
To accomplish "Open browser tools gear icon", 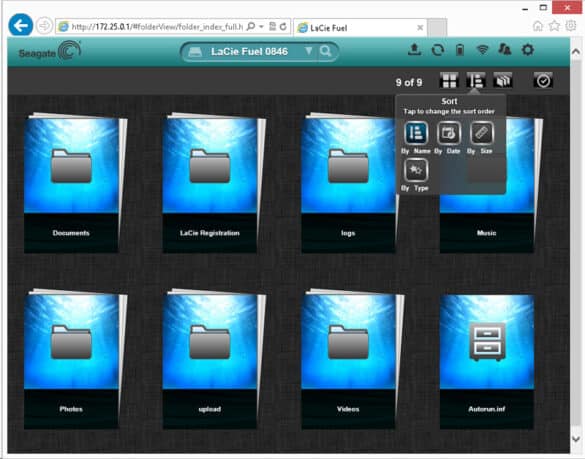I will click(x=571, y=26).
